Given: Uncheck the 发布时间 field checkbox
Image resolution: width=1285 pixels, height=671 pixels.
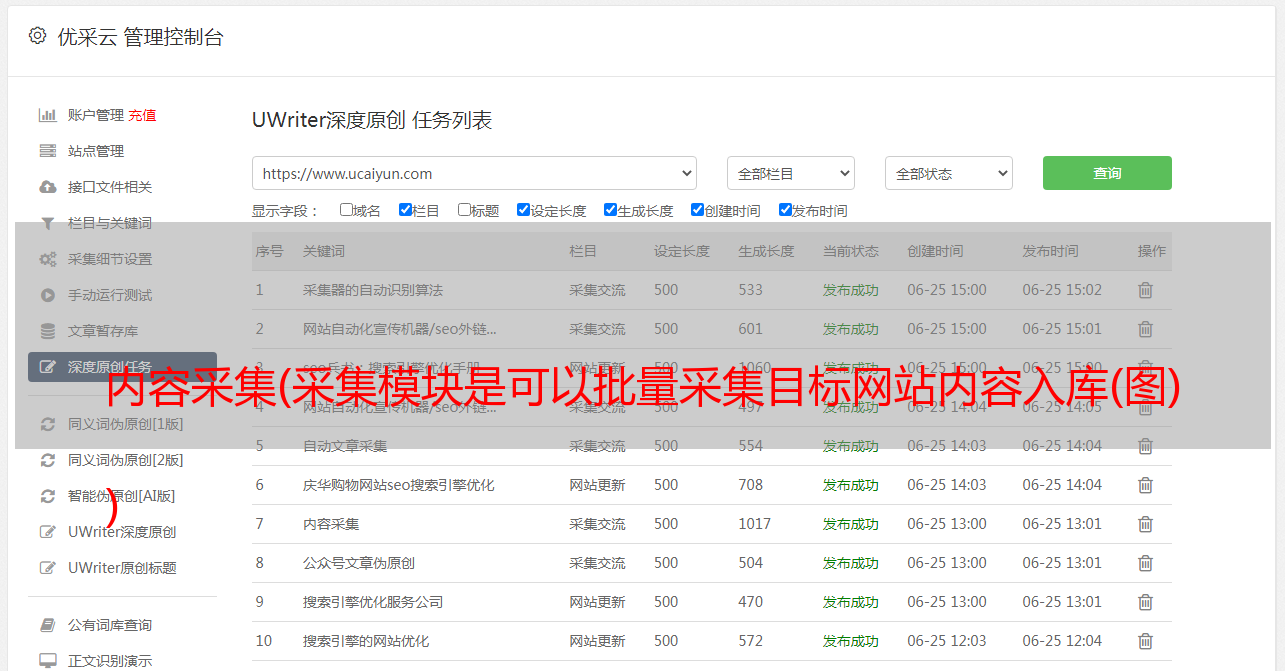Looking at the screenshot, I should tap(784, 210).
